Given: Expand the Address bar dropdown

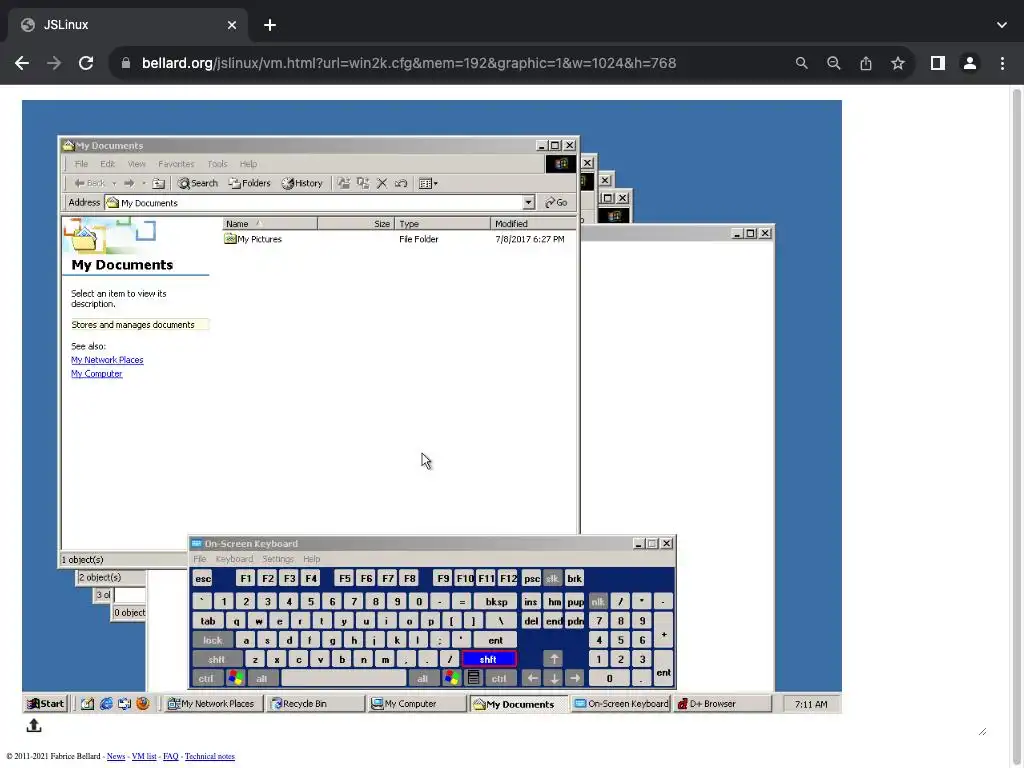Looking at the screenshot, I should [528, 202].
